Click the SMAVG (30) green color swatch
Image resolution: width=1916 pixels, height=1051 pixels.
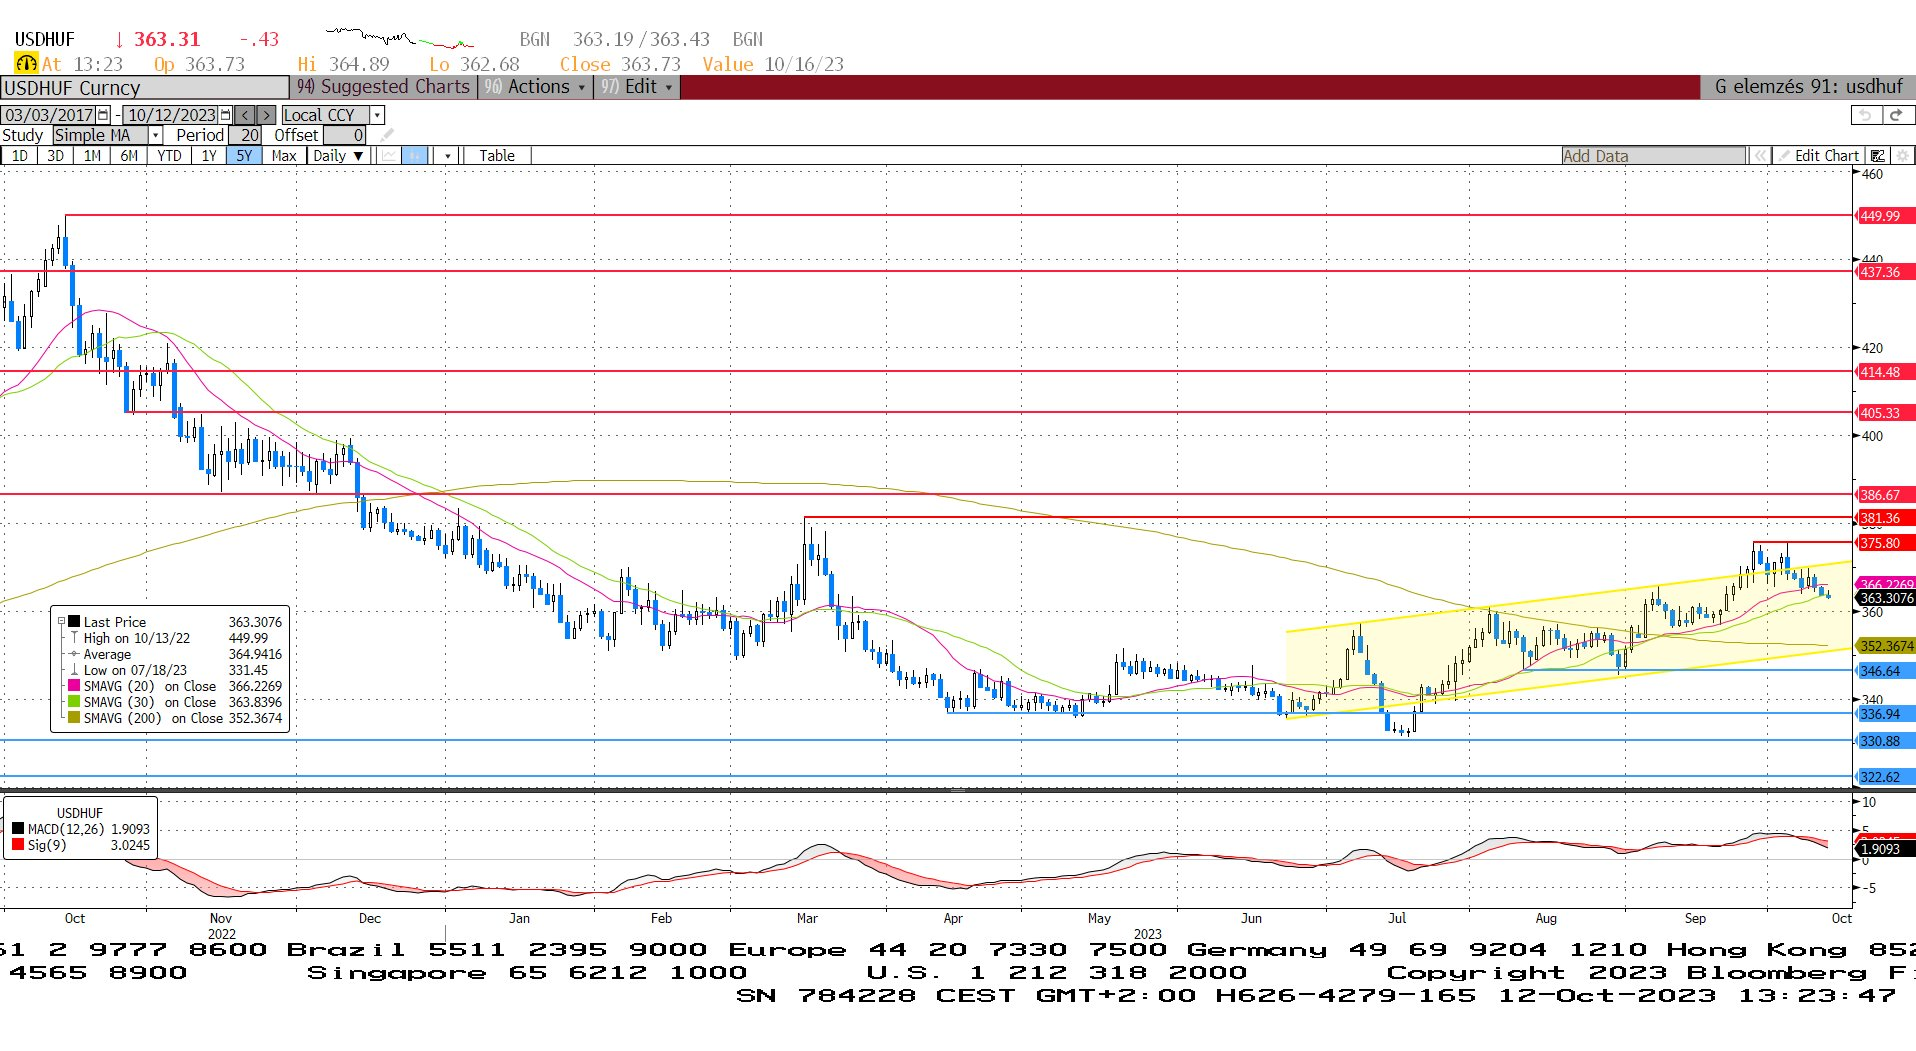click(74, 702)
